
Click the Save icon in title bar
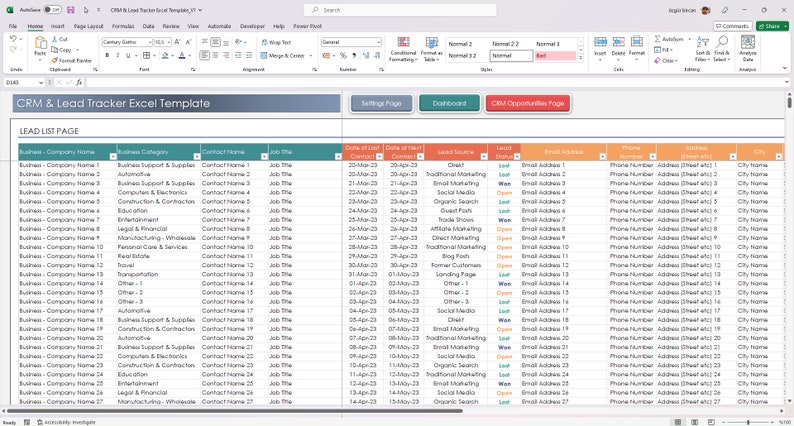[x=71, y=10]
